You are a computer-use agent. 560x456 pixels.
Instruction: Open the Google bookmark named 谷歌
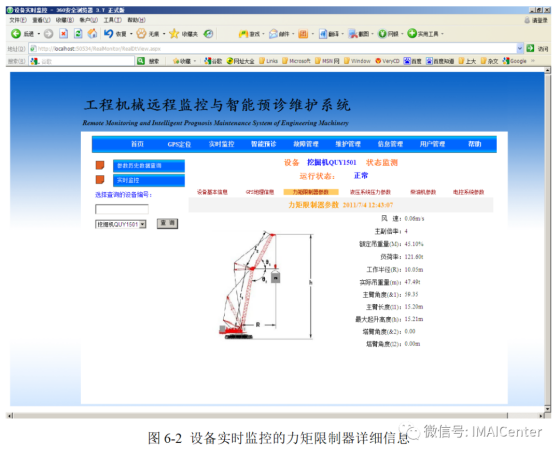click(213, 61)
